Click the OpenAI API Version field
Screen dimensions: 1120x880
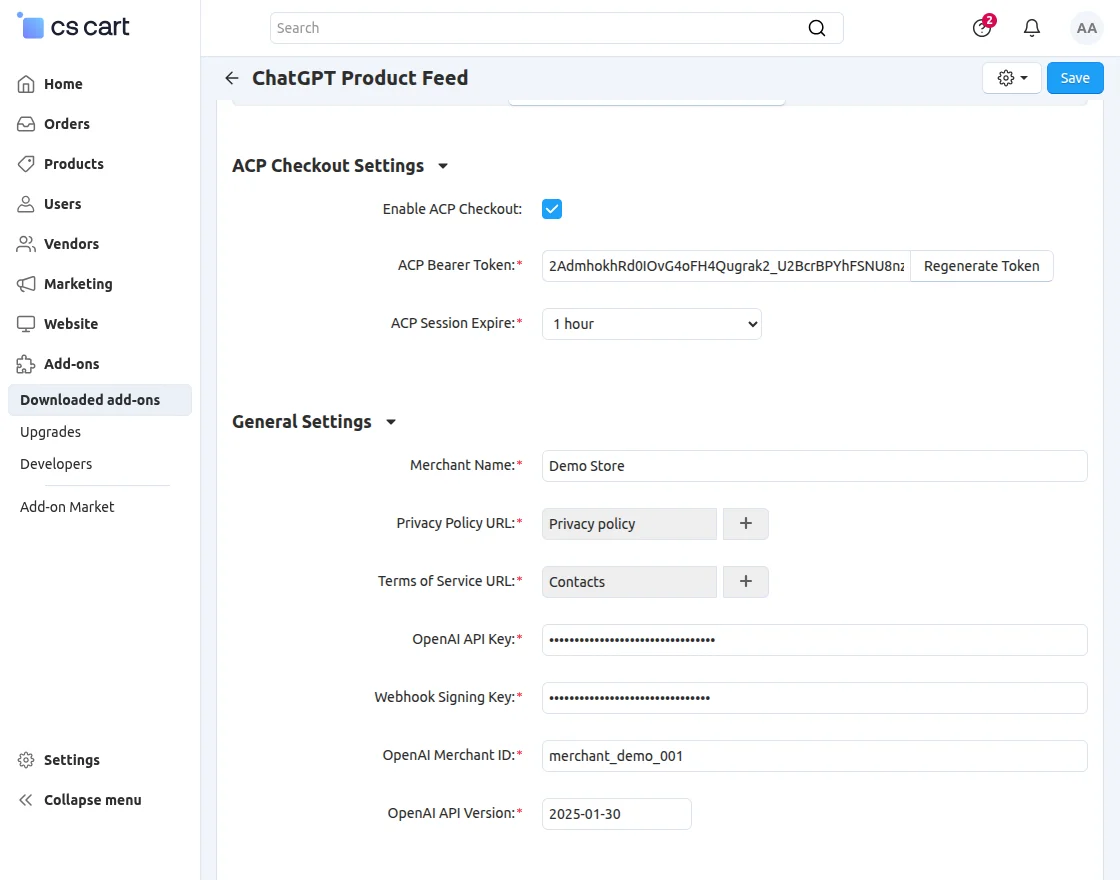pyautogui.click(x=616, y=814)
